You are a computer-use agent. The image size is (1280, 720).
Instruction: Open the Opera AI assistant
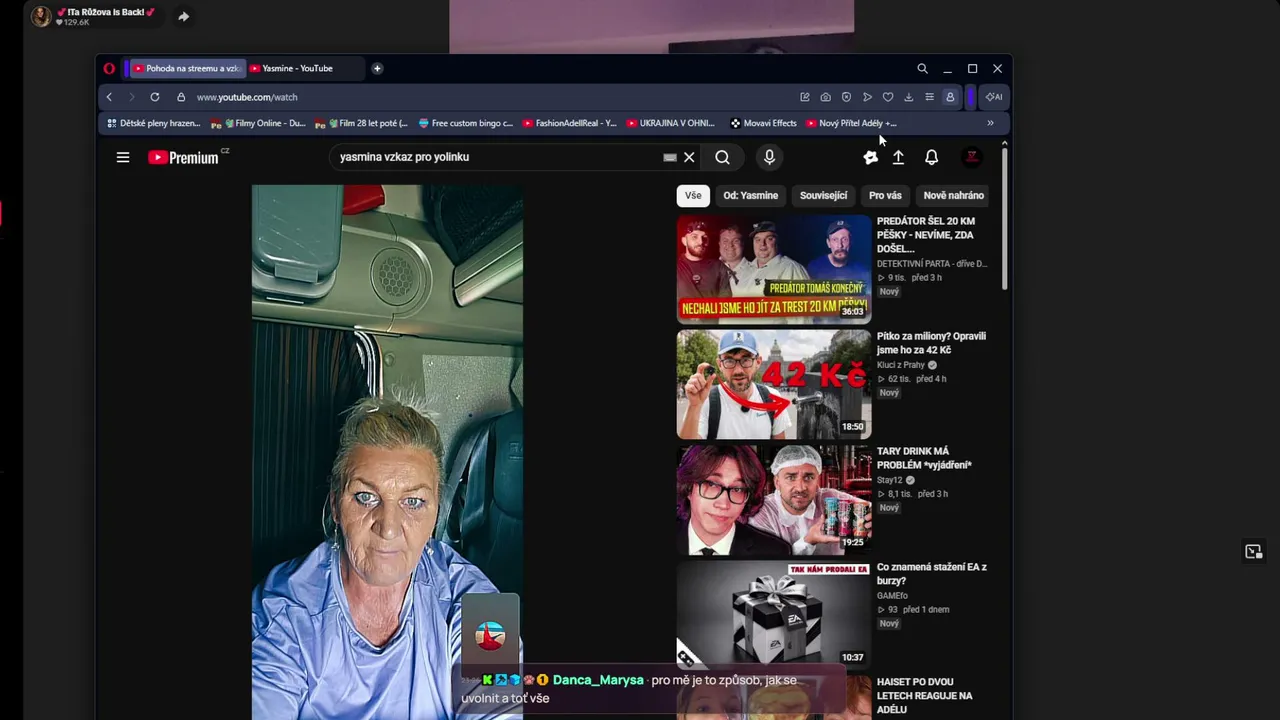click(x=994, y=97)
